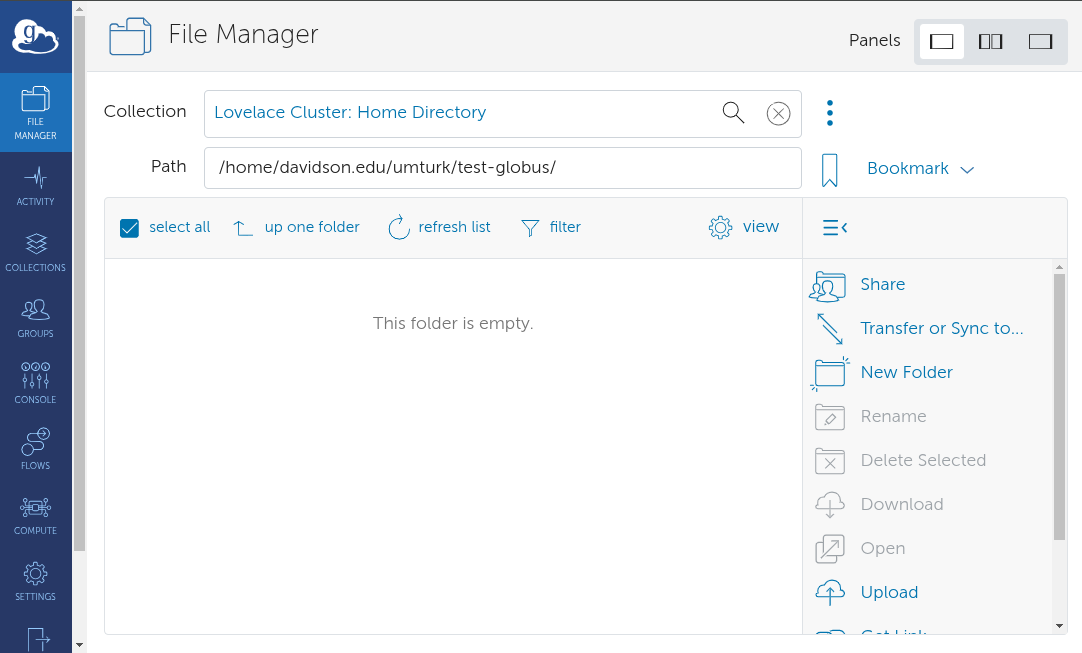Create a New Folder
The width and height of the screenshot is (1082, 653).
click(x=883, y=373)
